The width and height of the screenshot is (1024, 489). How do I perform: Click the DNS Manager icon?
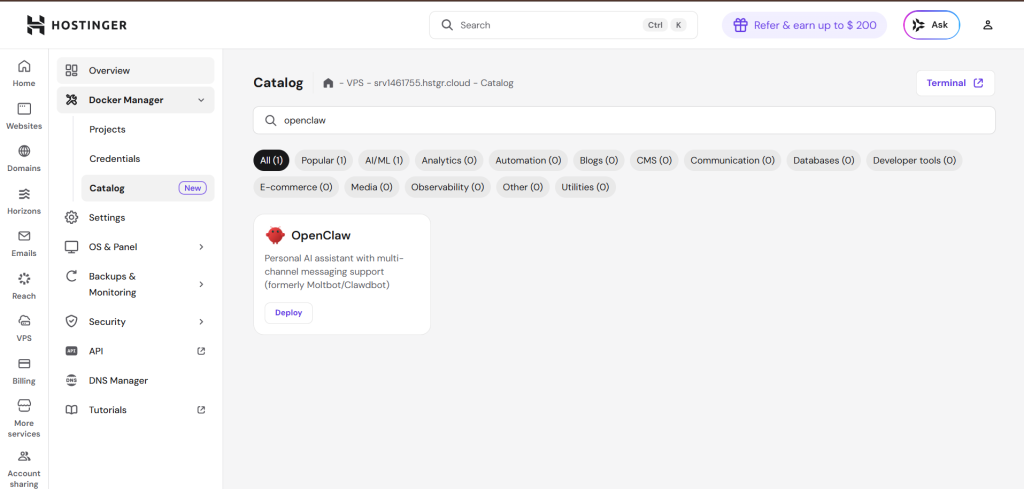72,381
